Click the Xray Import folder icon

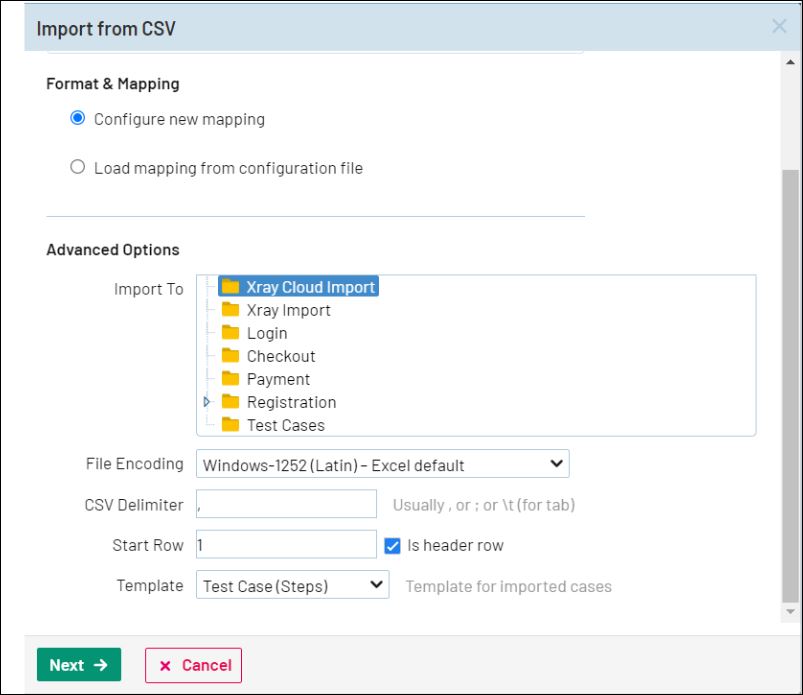point(230,310)
